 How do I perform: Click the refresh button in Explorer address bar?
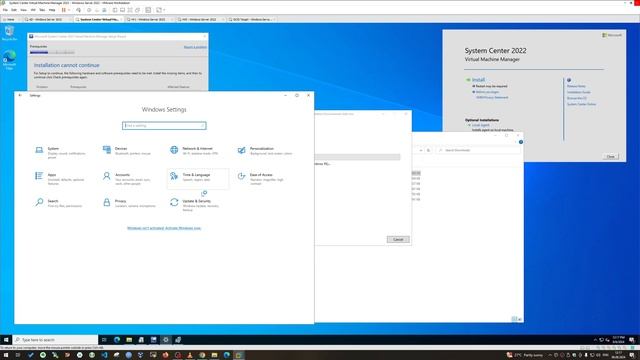[x=428, y=150]
